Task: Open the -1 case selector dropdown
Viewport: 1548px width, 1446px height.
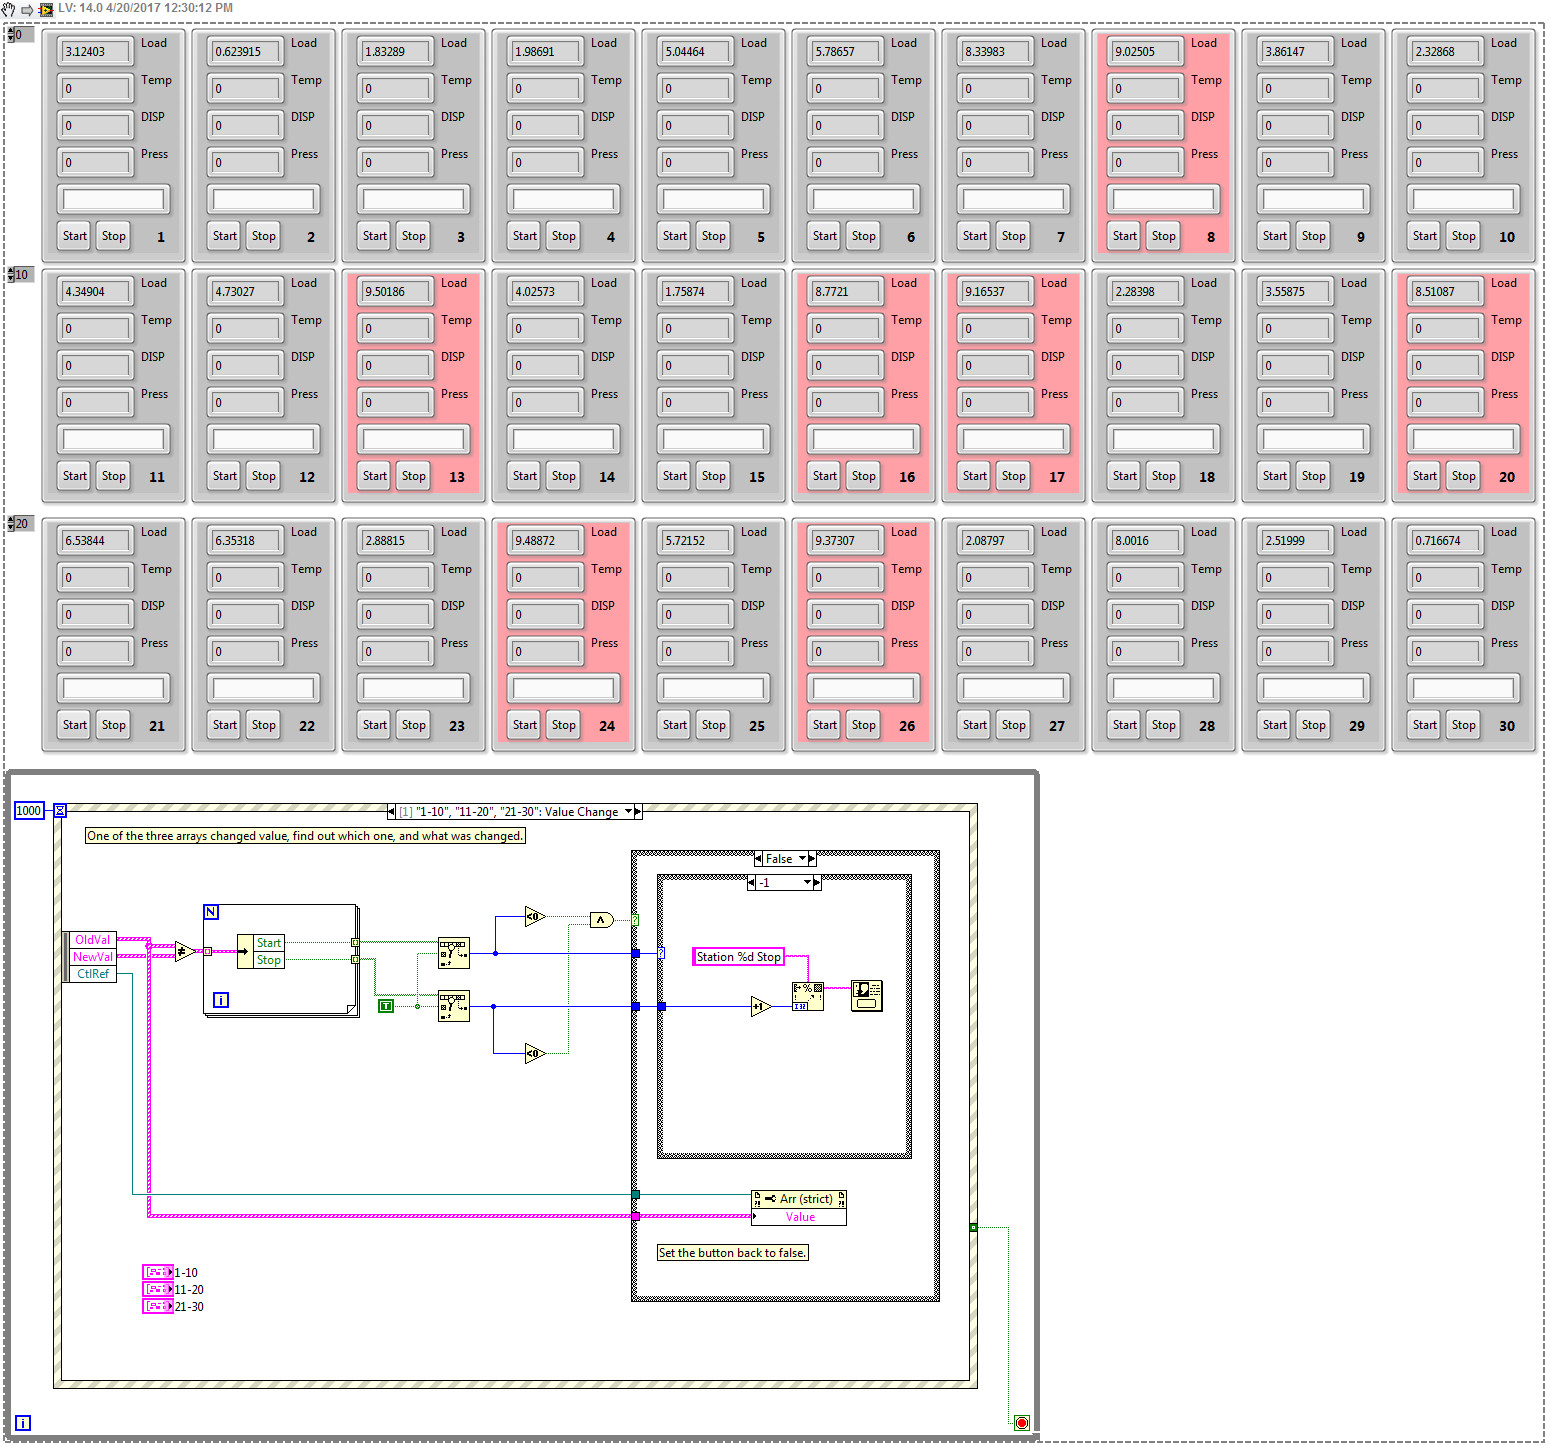Action: [x=808, y=883]
